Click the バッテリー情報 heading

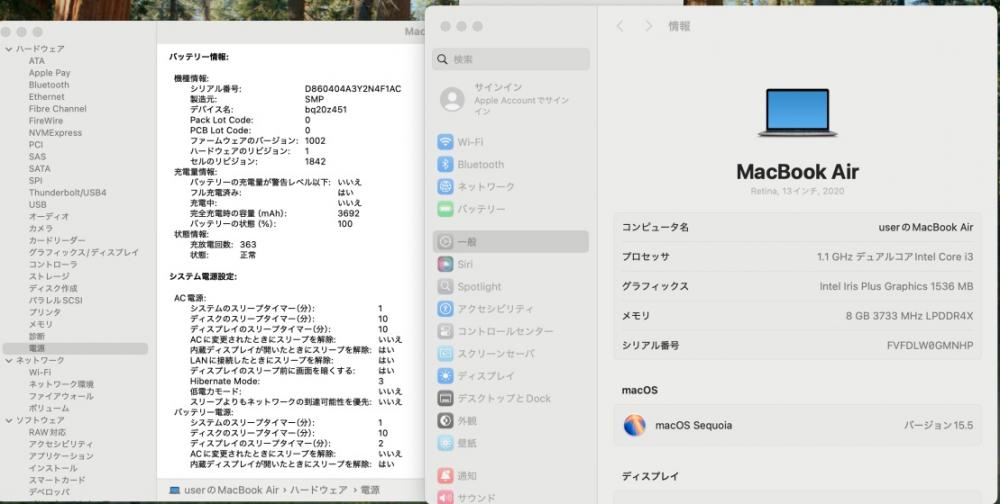pos(198,57)
